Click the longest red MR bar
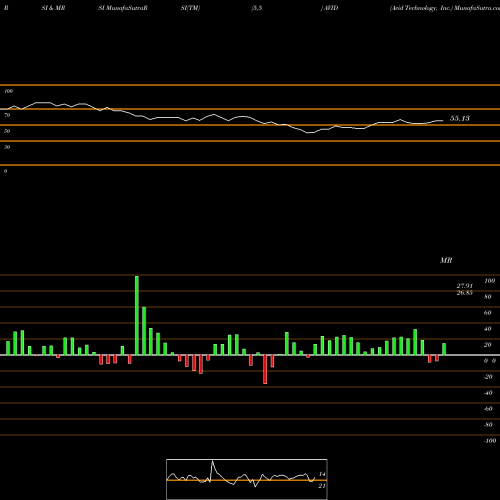 (265, 369)
